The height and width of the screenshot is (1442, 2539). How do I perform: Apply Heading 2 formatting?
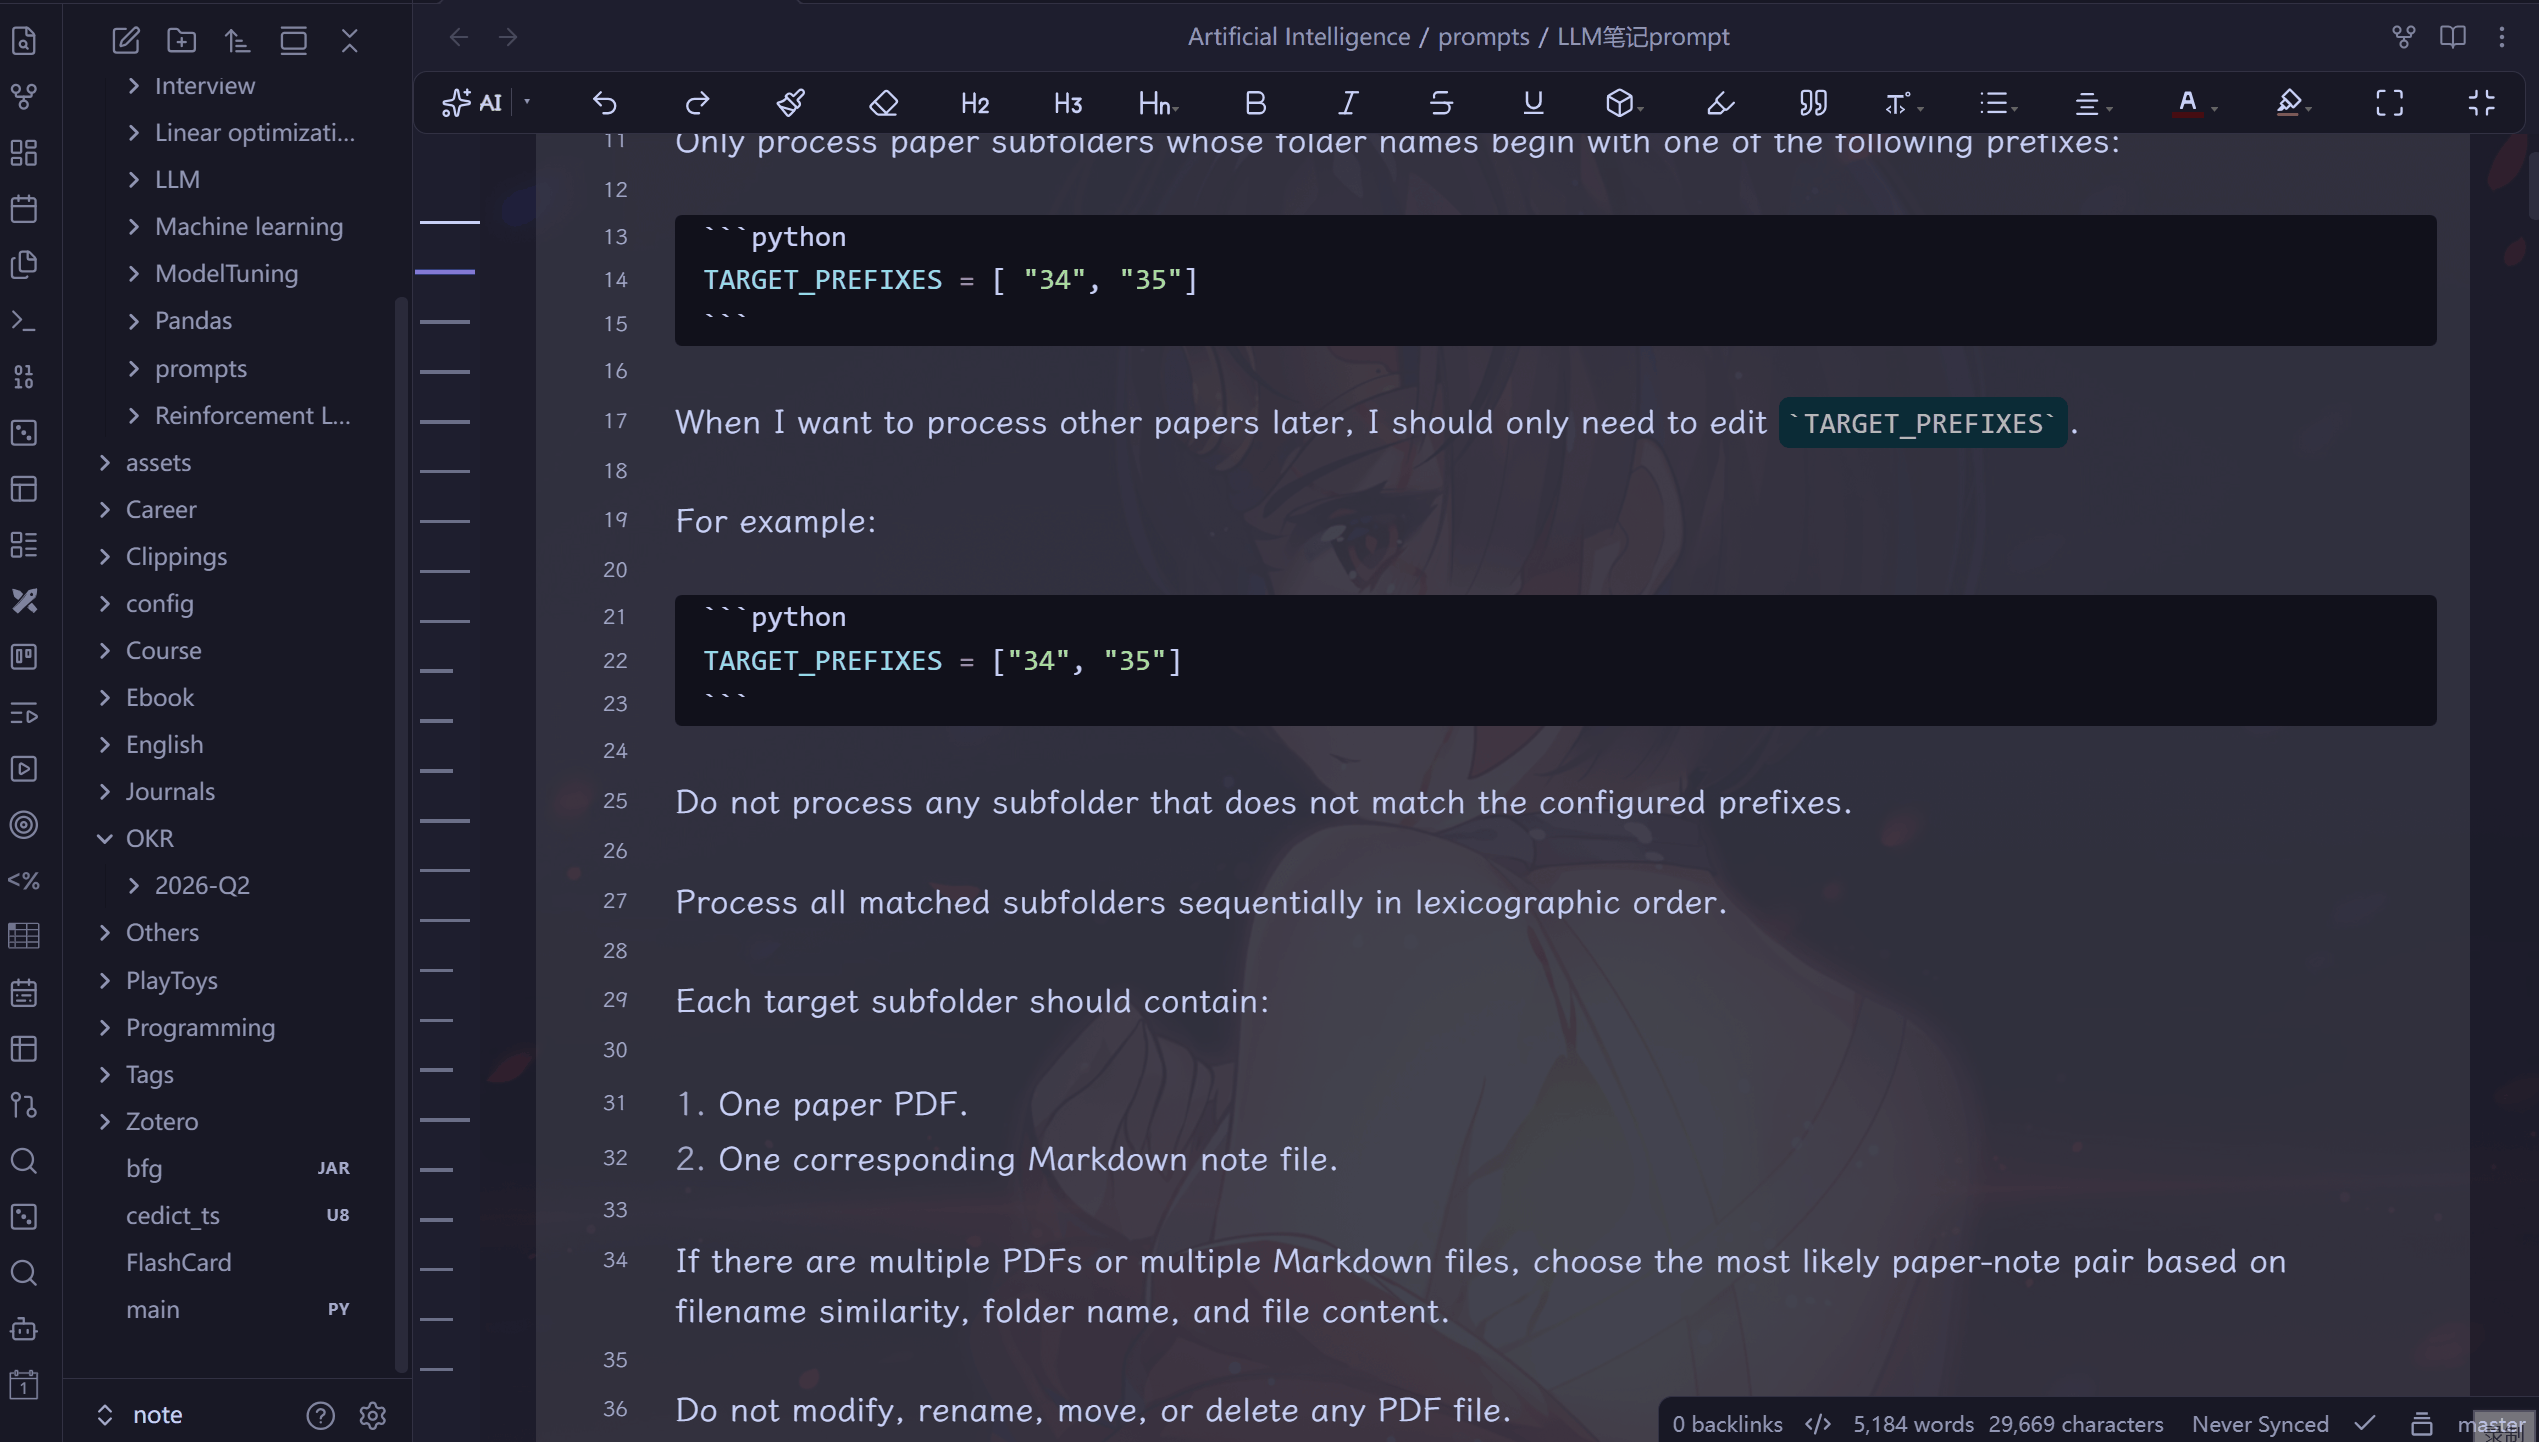click(x=975, y=102)
